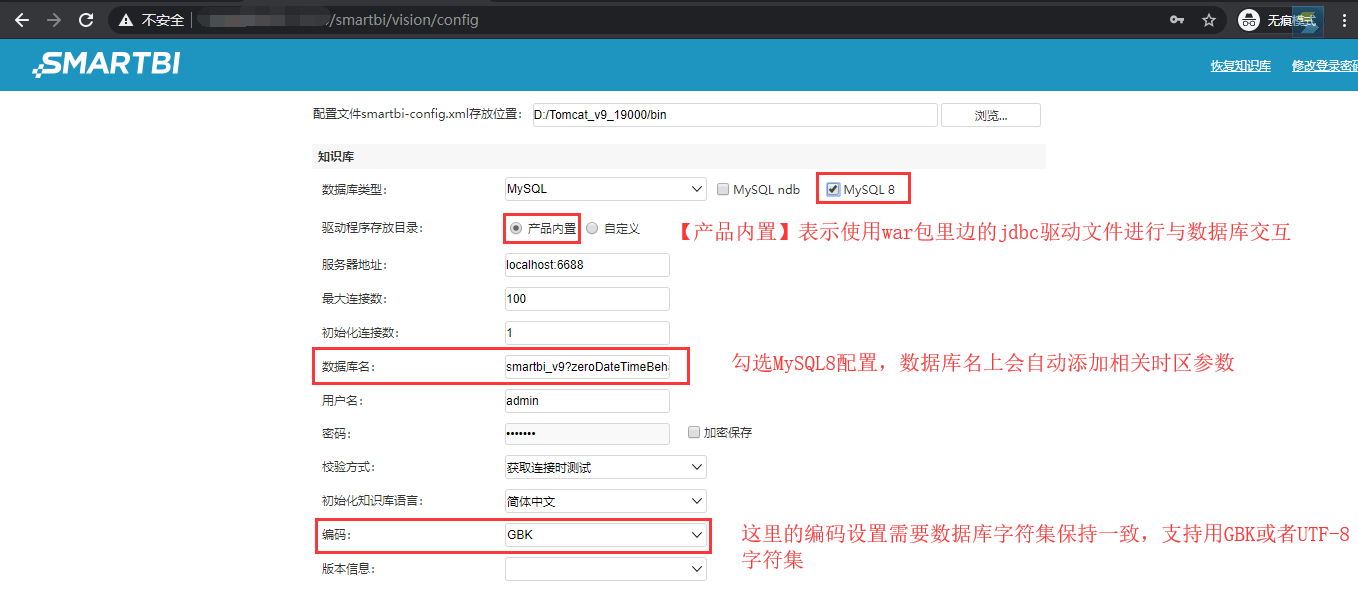Check the 加密保存 checkbox
The height and width of the screenshot is (591, 1358).
(694, 433)
